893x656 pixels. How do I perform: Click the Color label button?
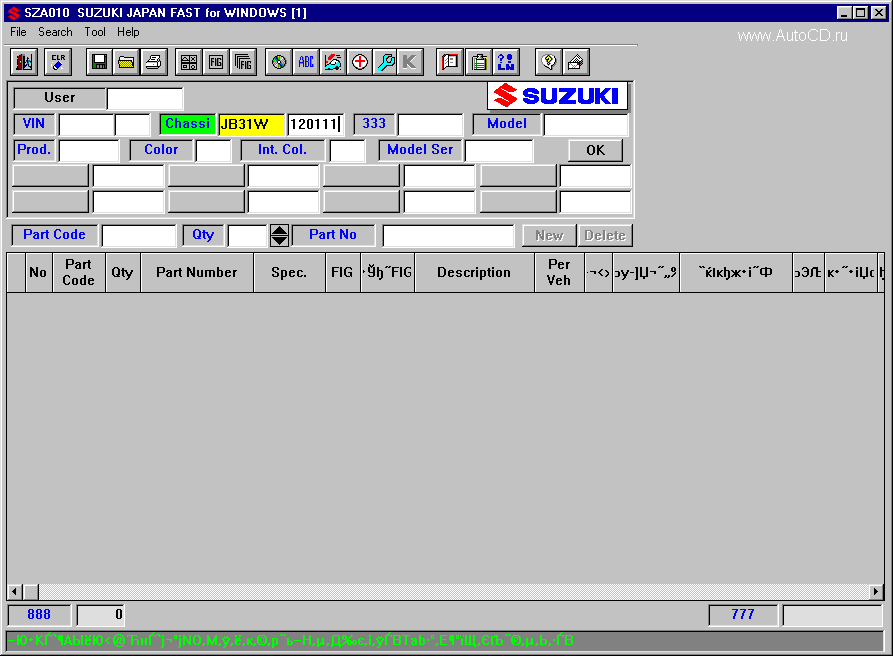pyautogui.click(x=161, y=150)
